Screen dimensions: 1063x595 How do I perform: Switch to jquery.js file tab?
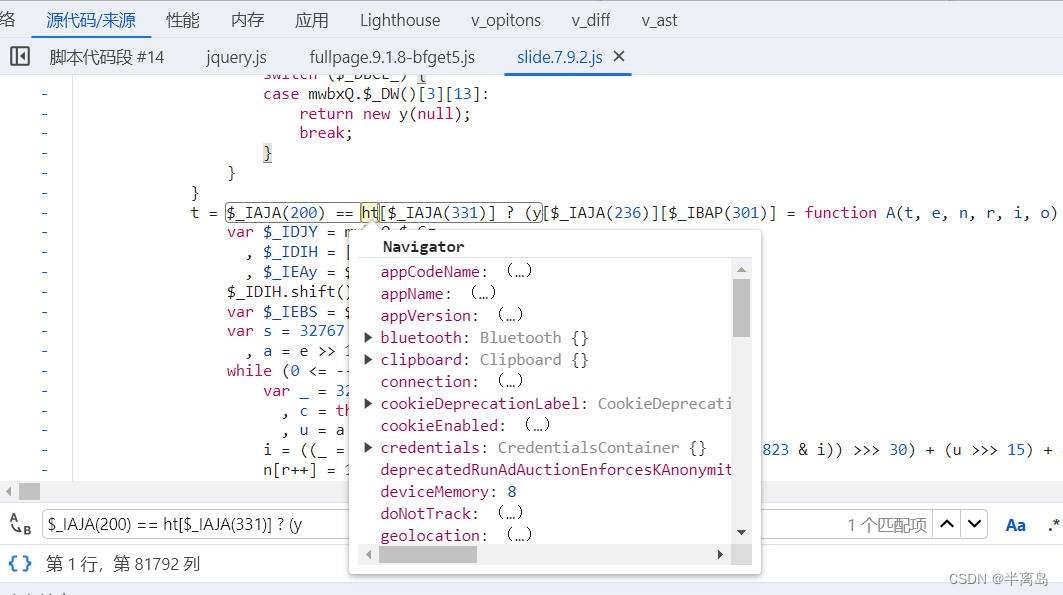point(236,57)
